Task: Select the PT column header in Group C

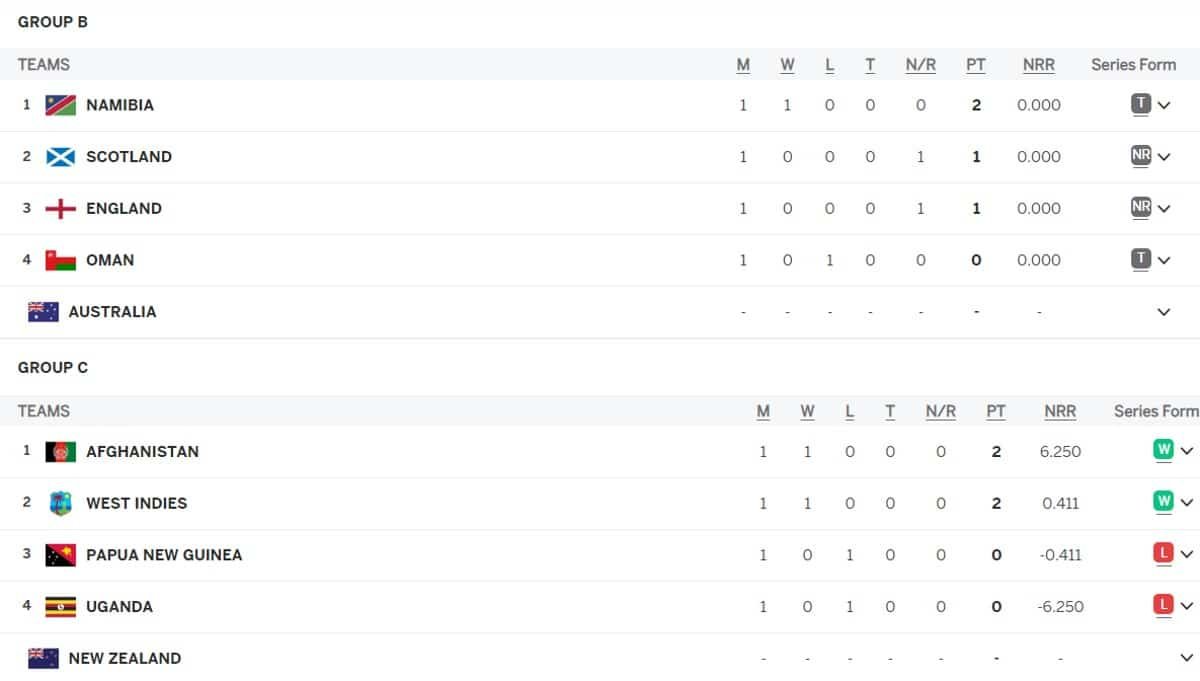Action: 996,410
